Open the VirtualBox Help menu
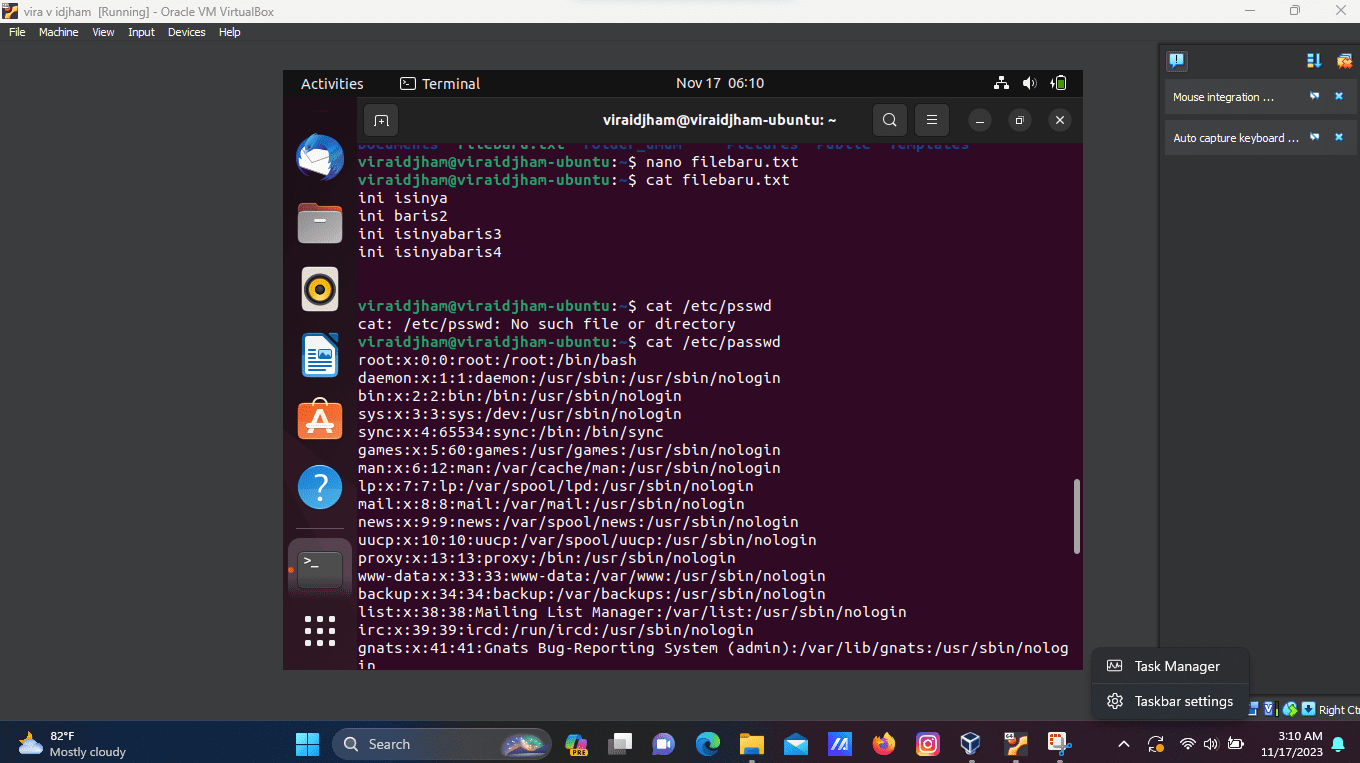Viewport: 1360px width, 763px height. click(x=230, y=32)
